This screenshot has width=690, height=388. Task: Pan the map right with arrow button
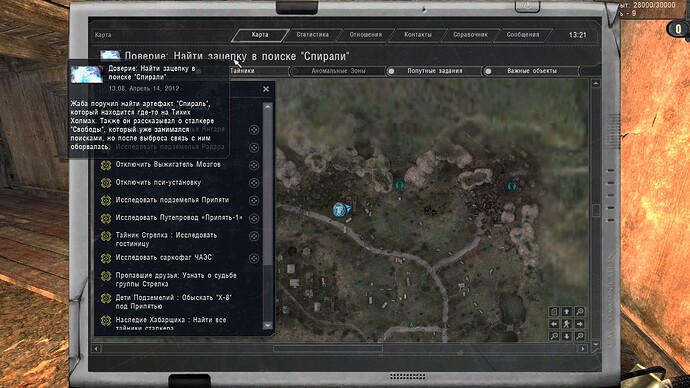coord(580,324)
